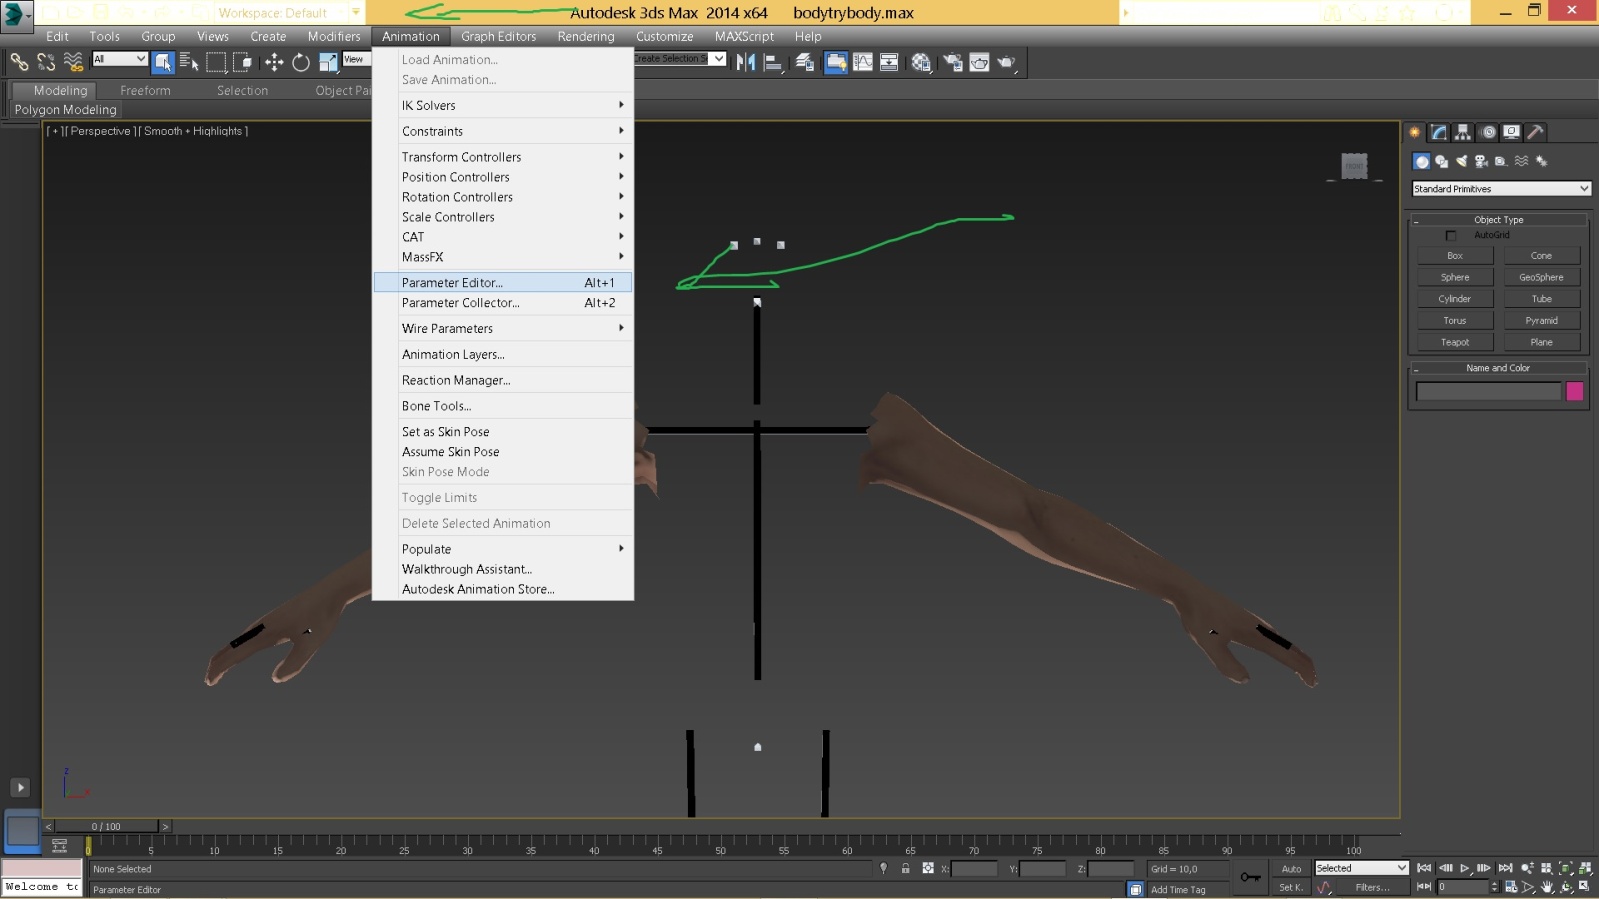Screen dimensions: 1599x899
Task: Open the Hierarchy panel tab icon
Action: 1463,132
